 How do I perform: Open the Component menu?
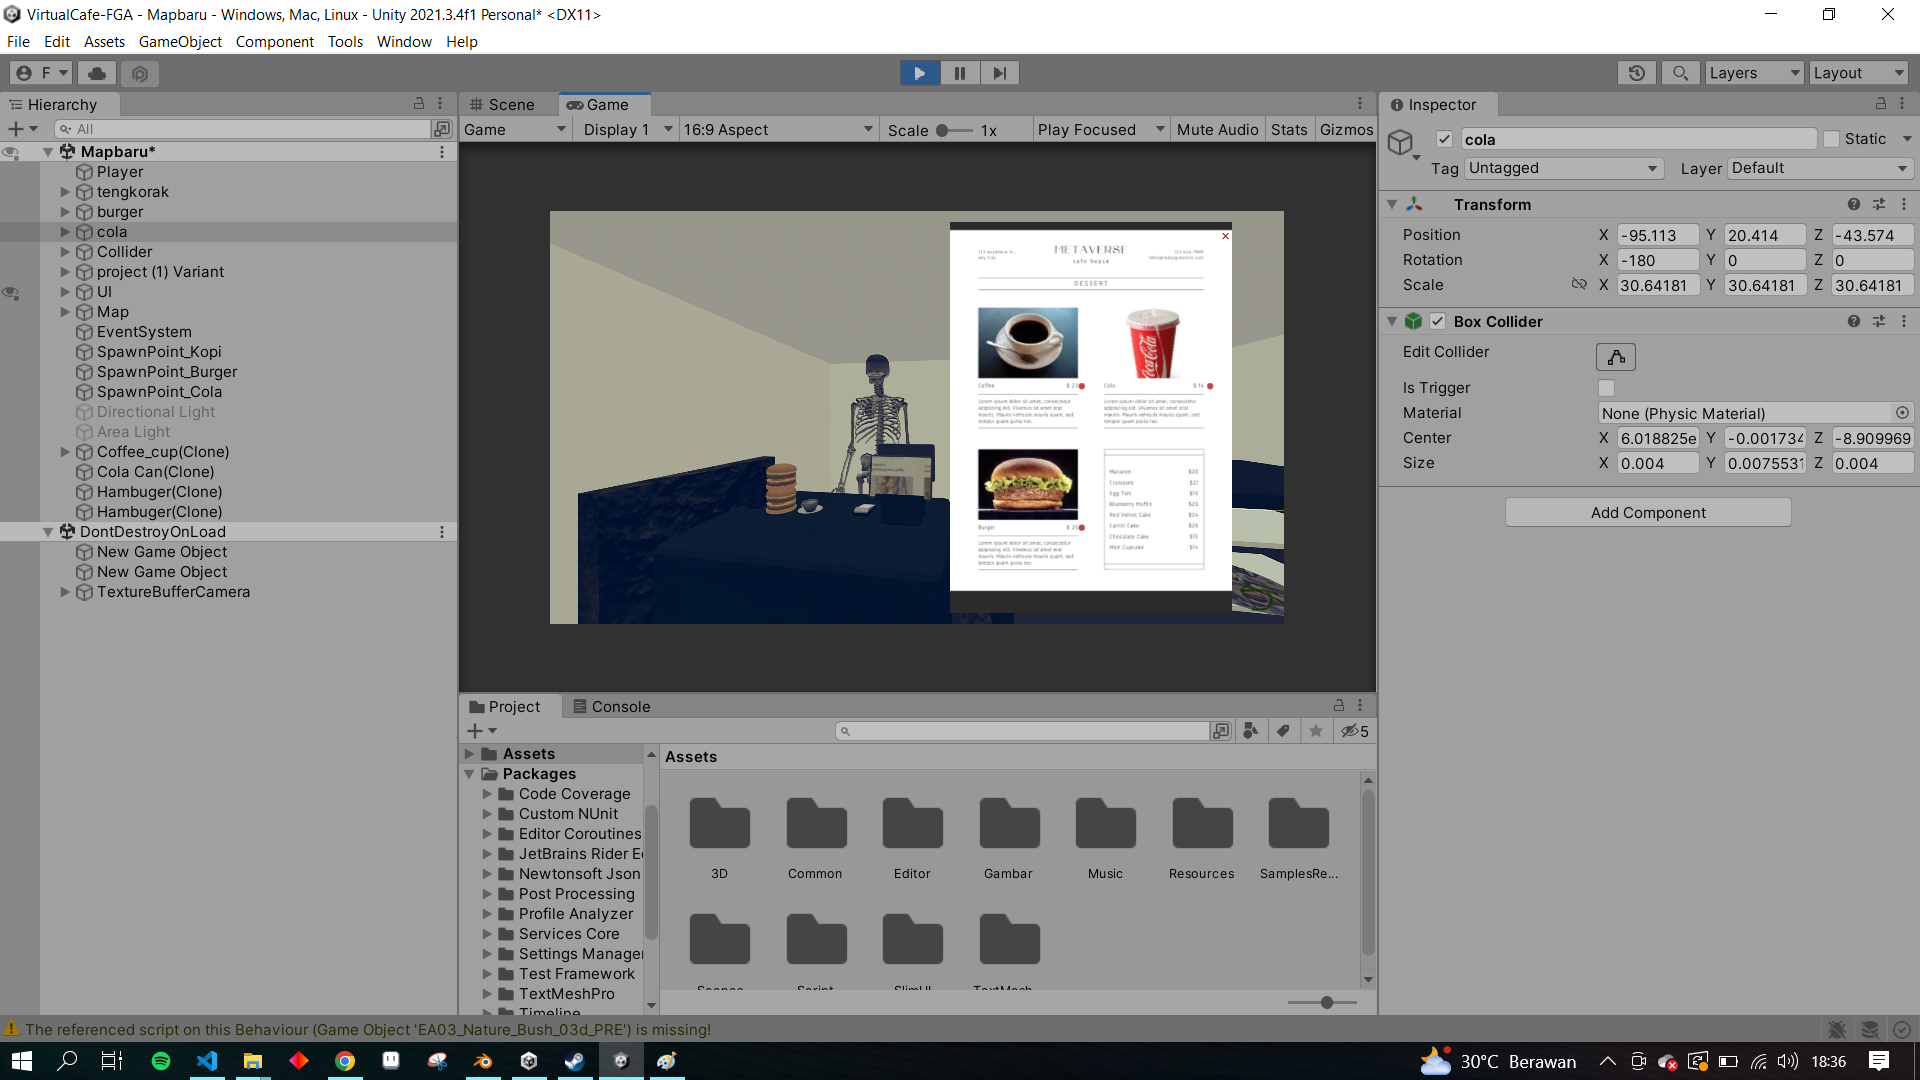coord(274,42)
